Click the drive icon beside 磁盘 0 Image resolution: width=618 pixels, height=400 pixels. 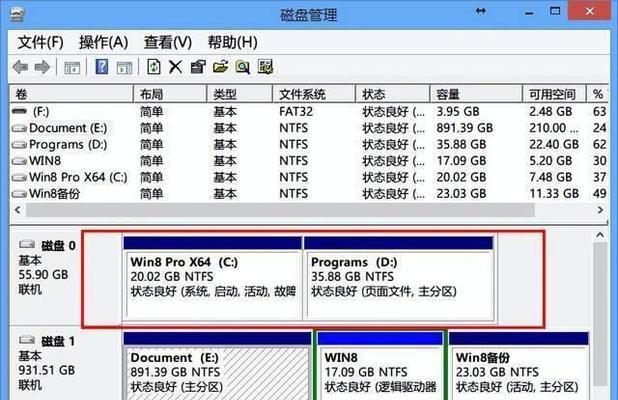pos(27,245)
